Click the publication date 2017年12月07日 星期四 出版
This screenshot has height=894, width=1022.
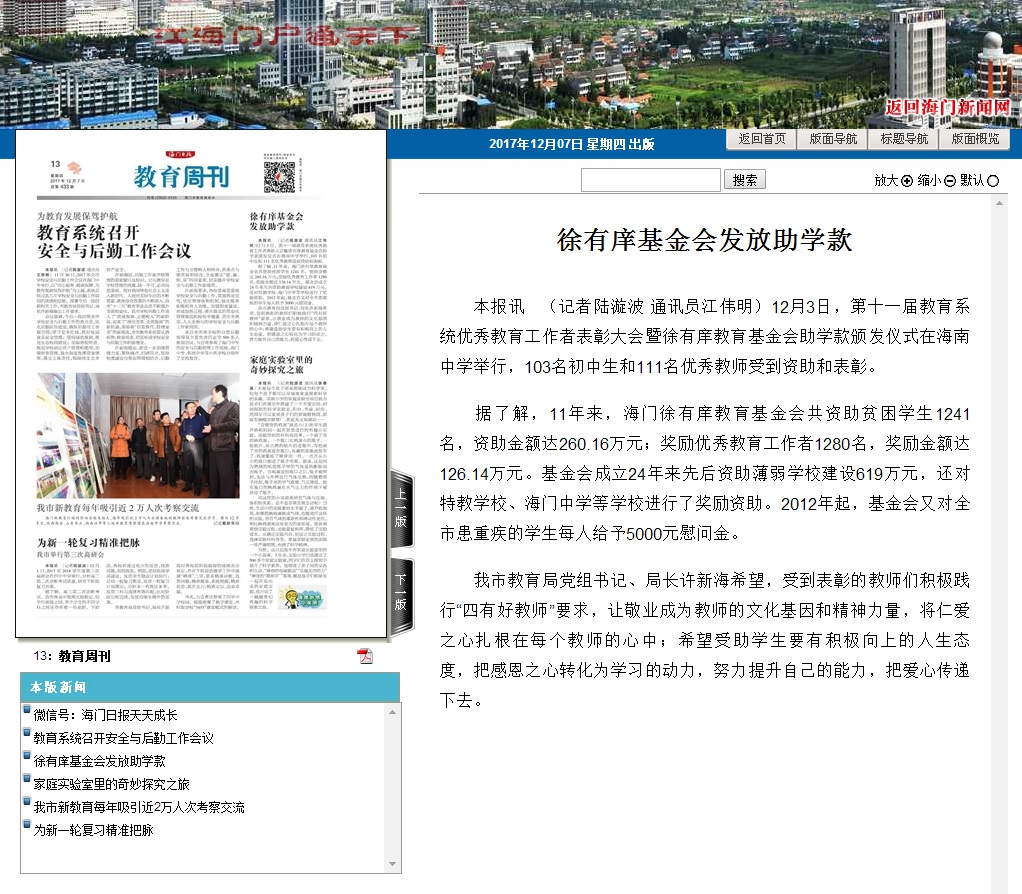click(572, 144)
